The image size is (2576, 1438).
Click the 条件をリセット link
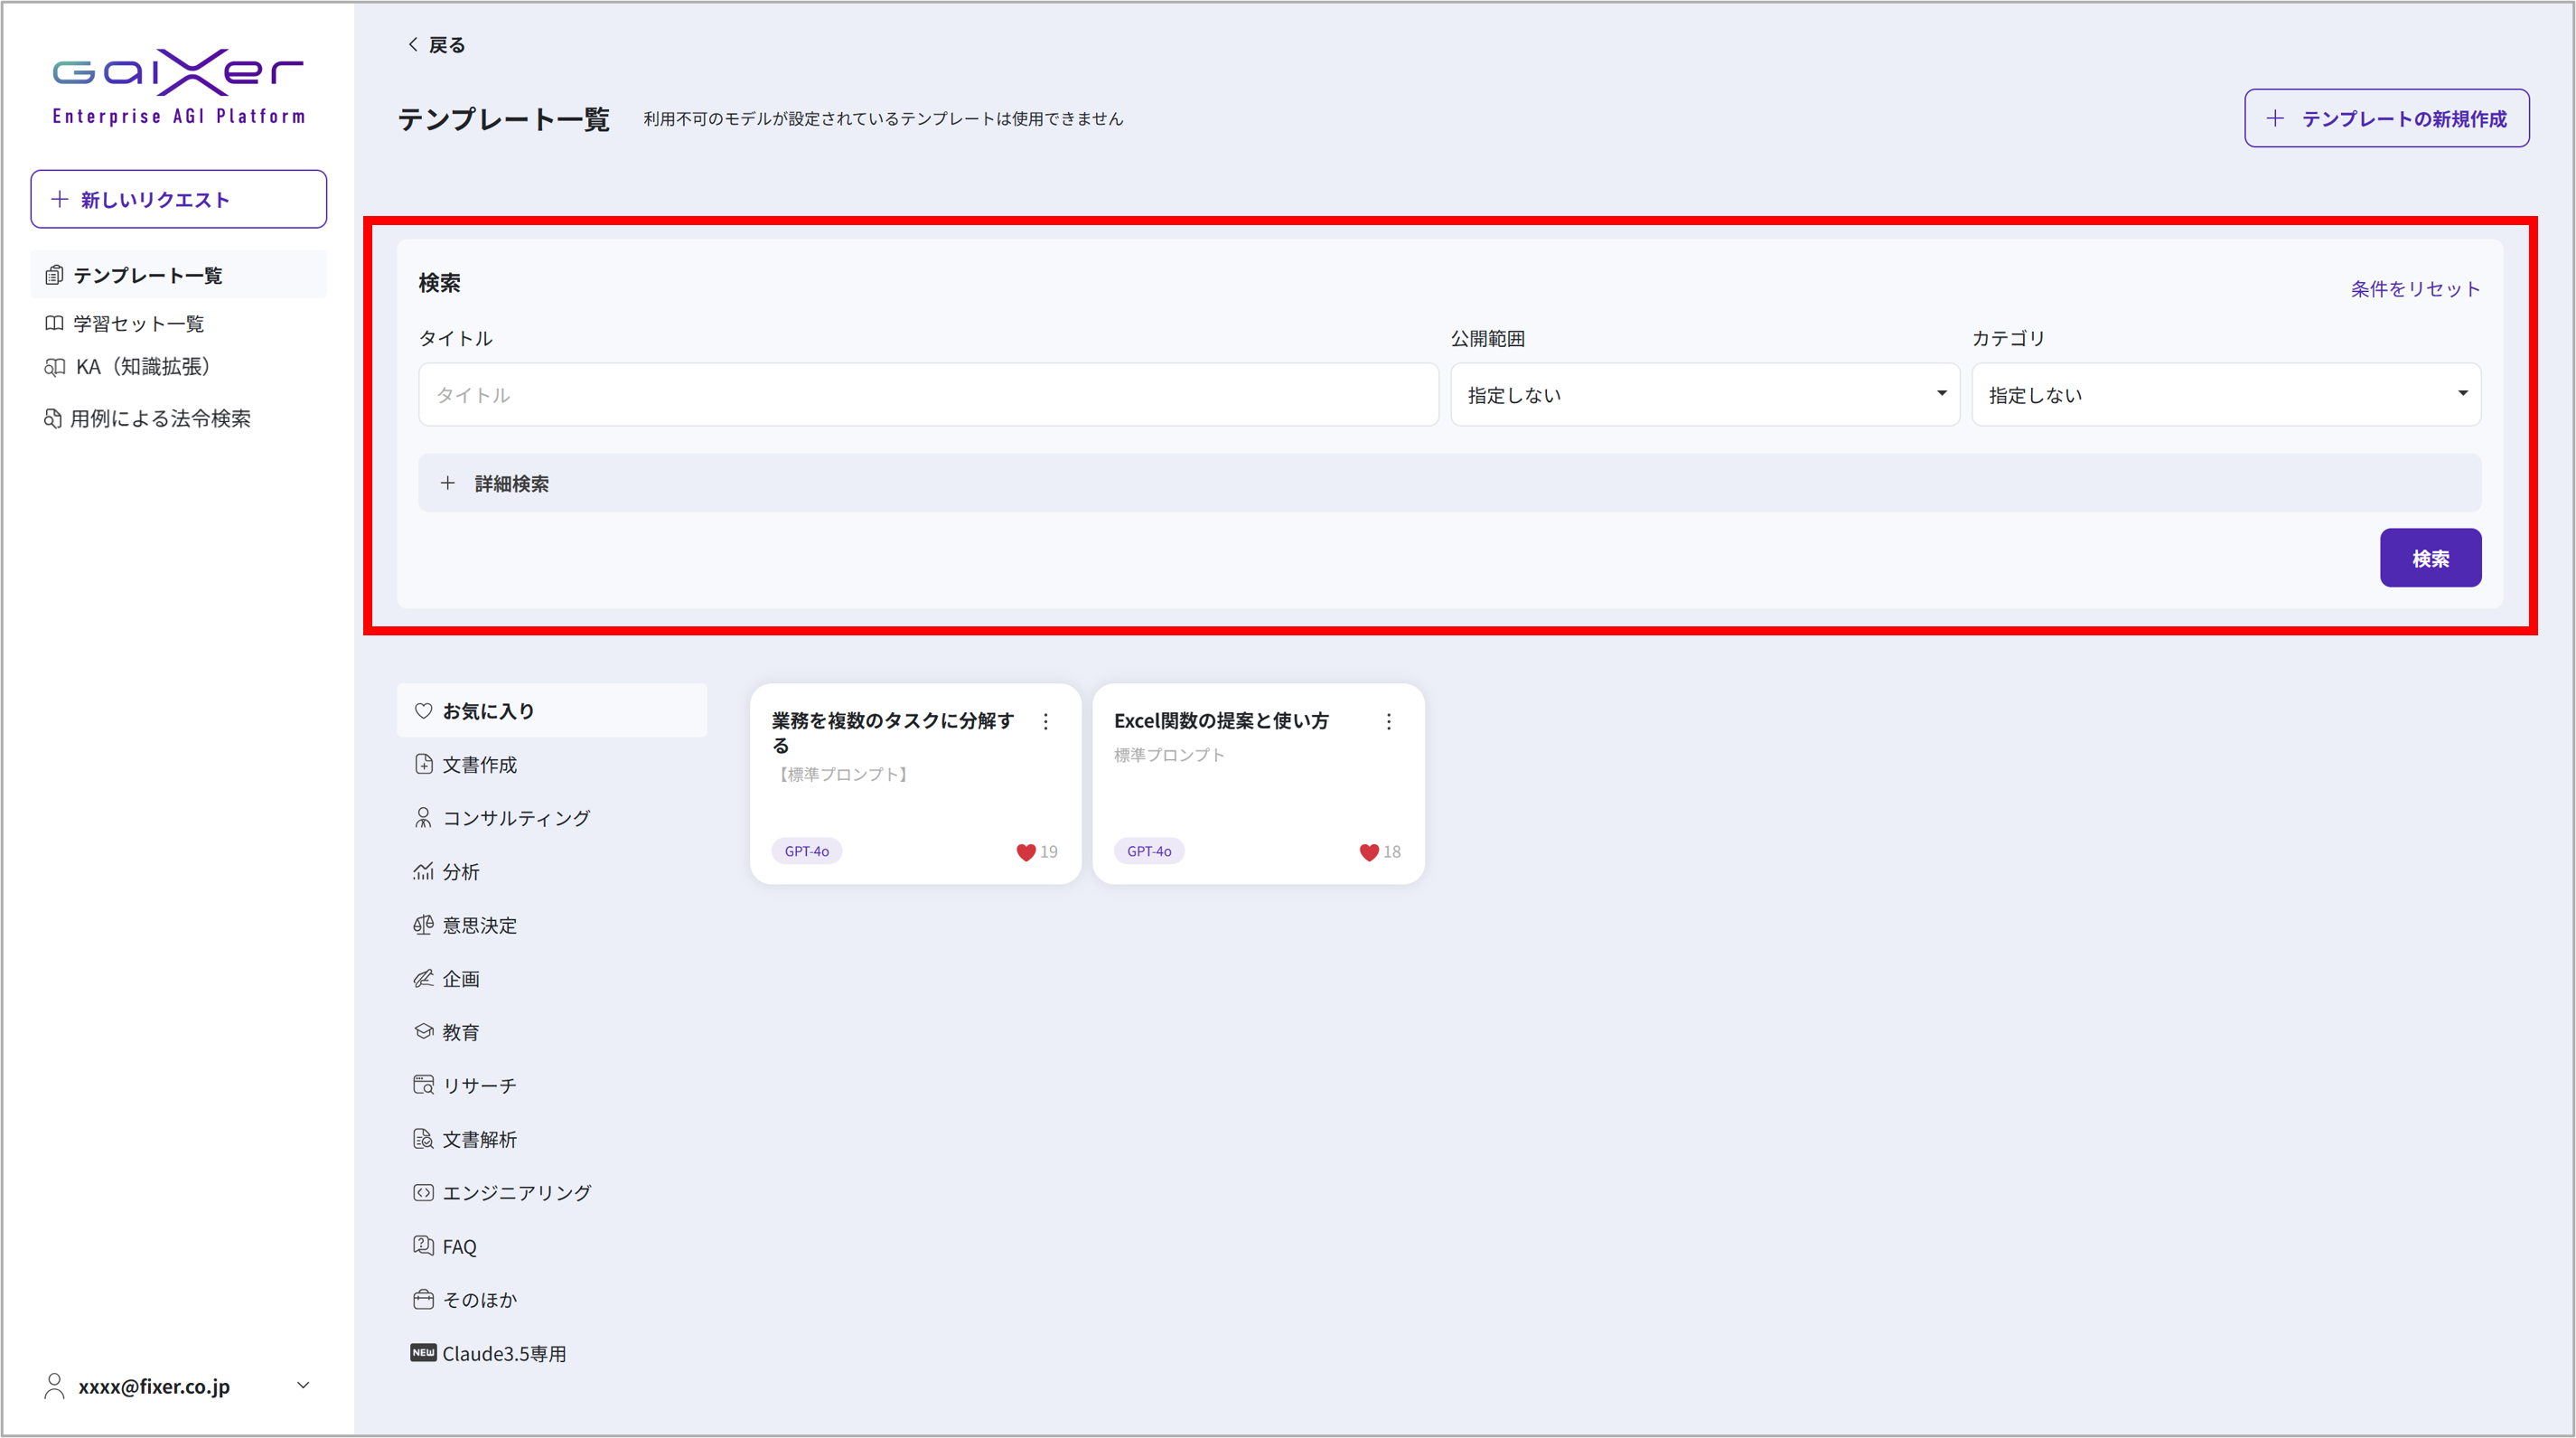click(2414, 289)
